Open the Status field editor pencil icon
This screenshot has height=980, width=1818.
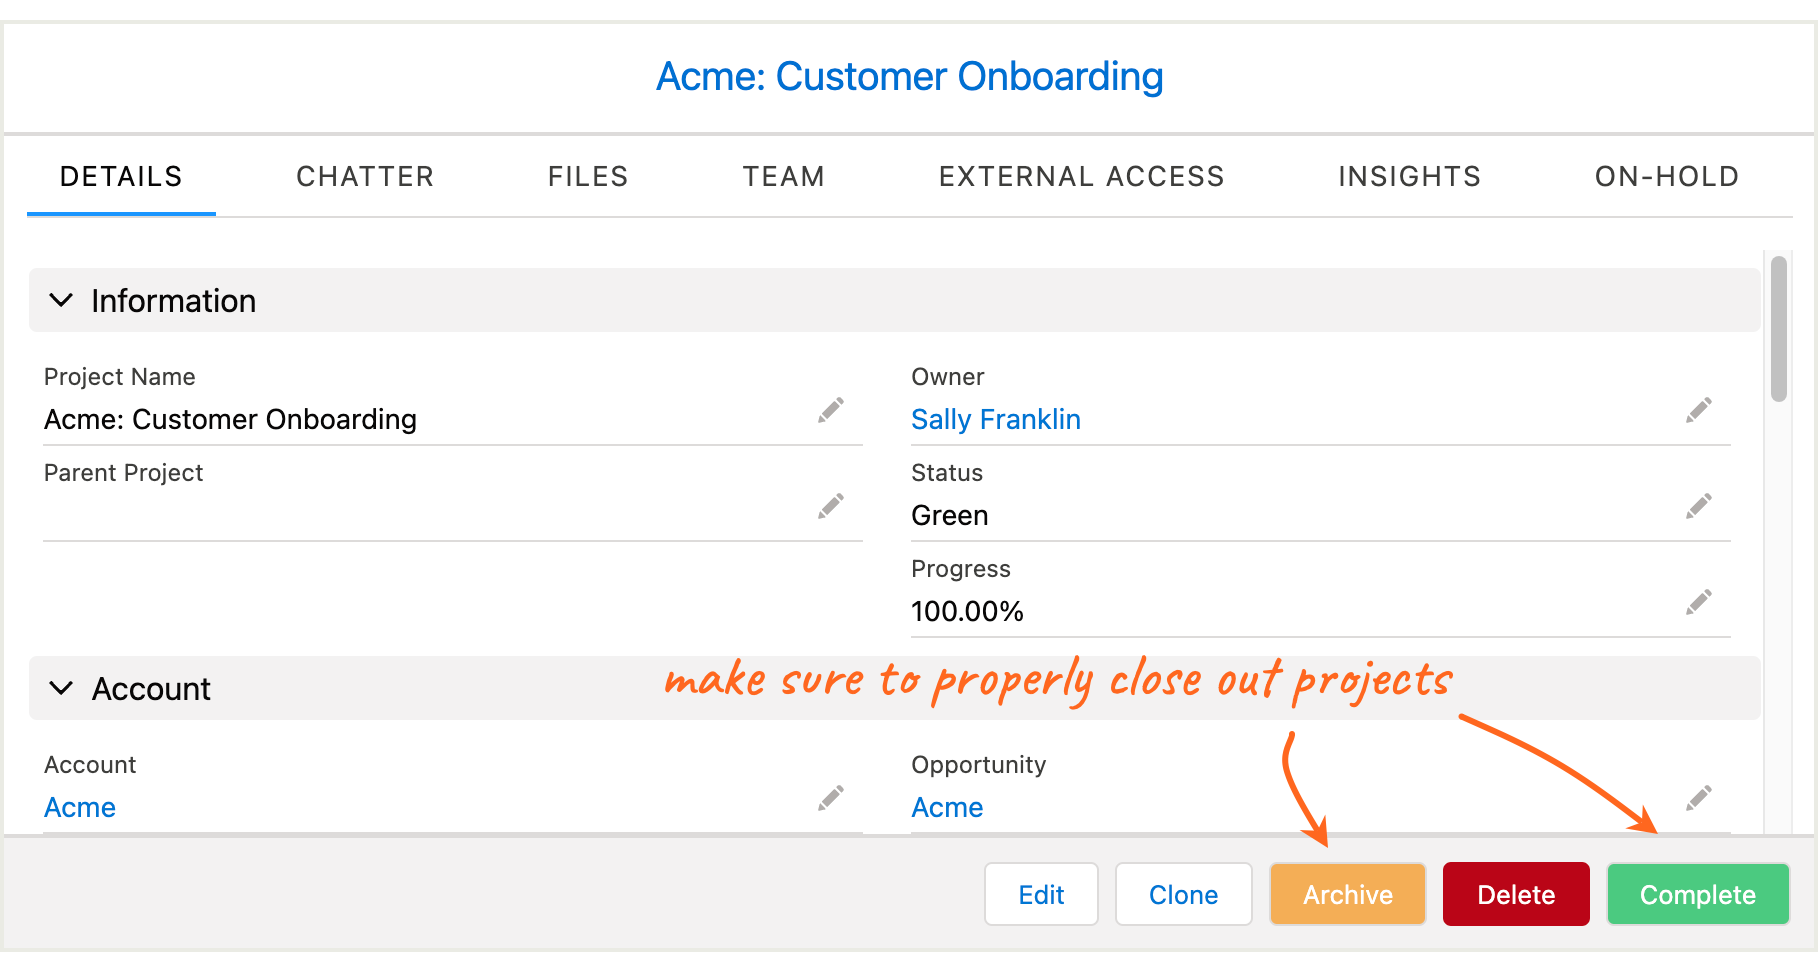click(1699, 505)
